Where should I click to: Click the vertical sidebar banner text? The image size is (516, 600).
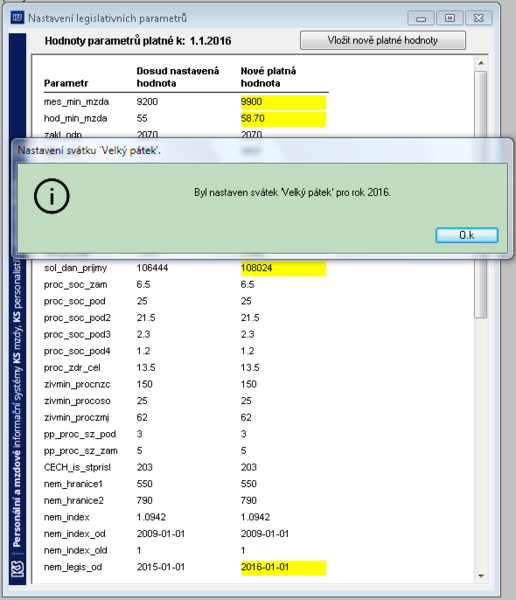[x=17, y=402]
